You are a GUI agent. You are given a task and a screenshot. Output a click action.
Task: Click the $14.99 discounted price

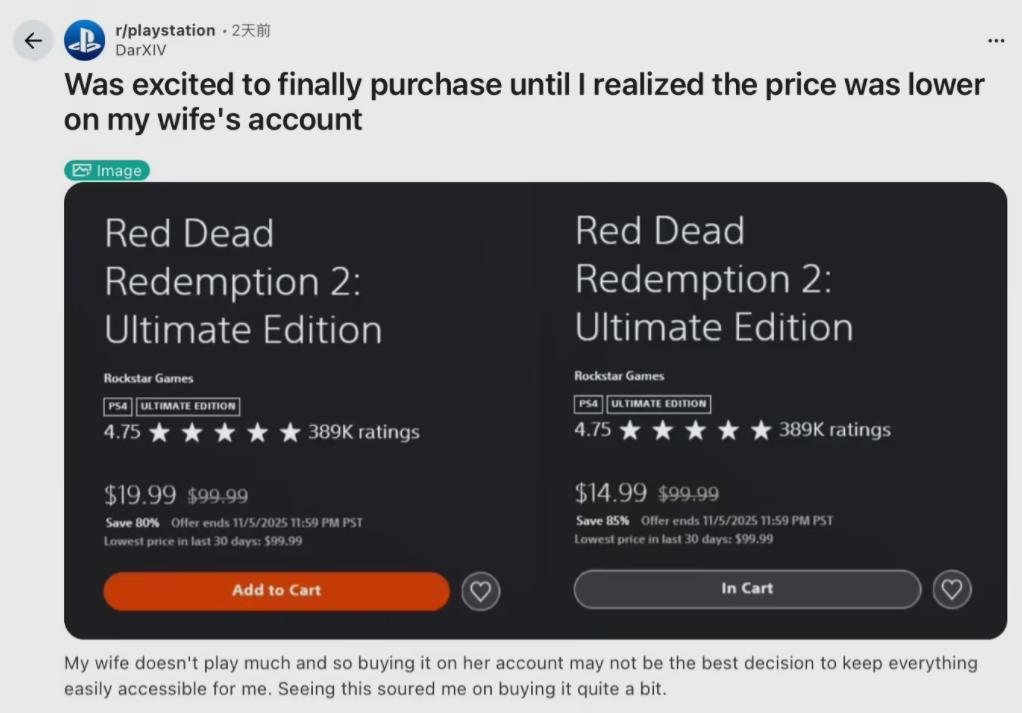click(611, 492)
